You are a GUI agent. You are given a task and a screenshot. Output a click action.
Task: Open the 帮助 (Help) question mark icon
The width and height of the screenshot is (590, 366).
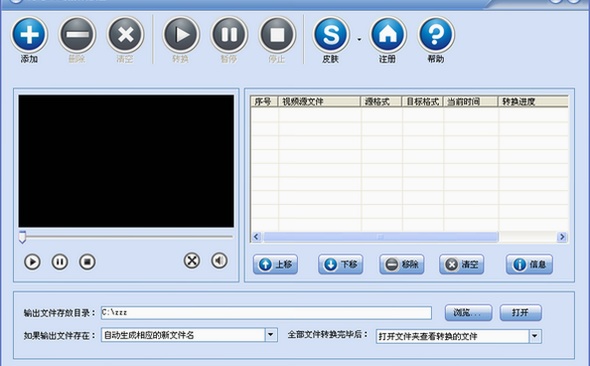tap(436, 35)
